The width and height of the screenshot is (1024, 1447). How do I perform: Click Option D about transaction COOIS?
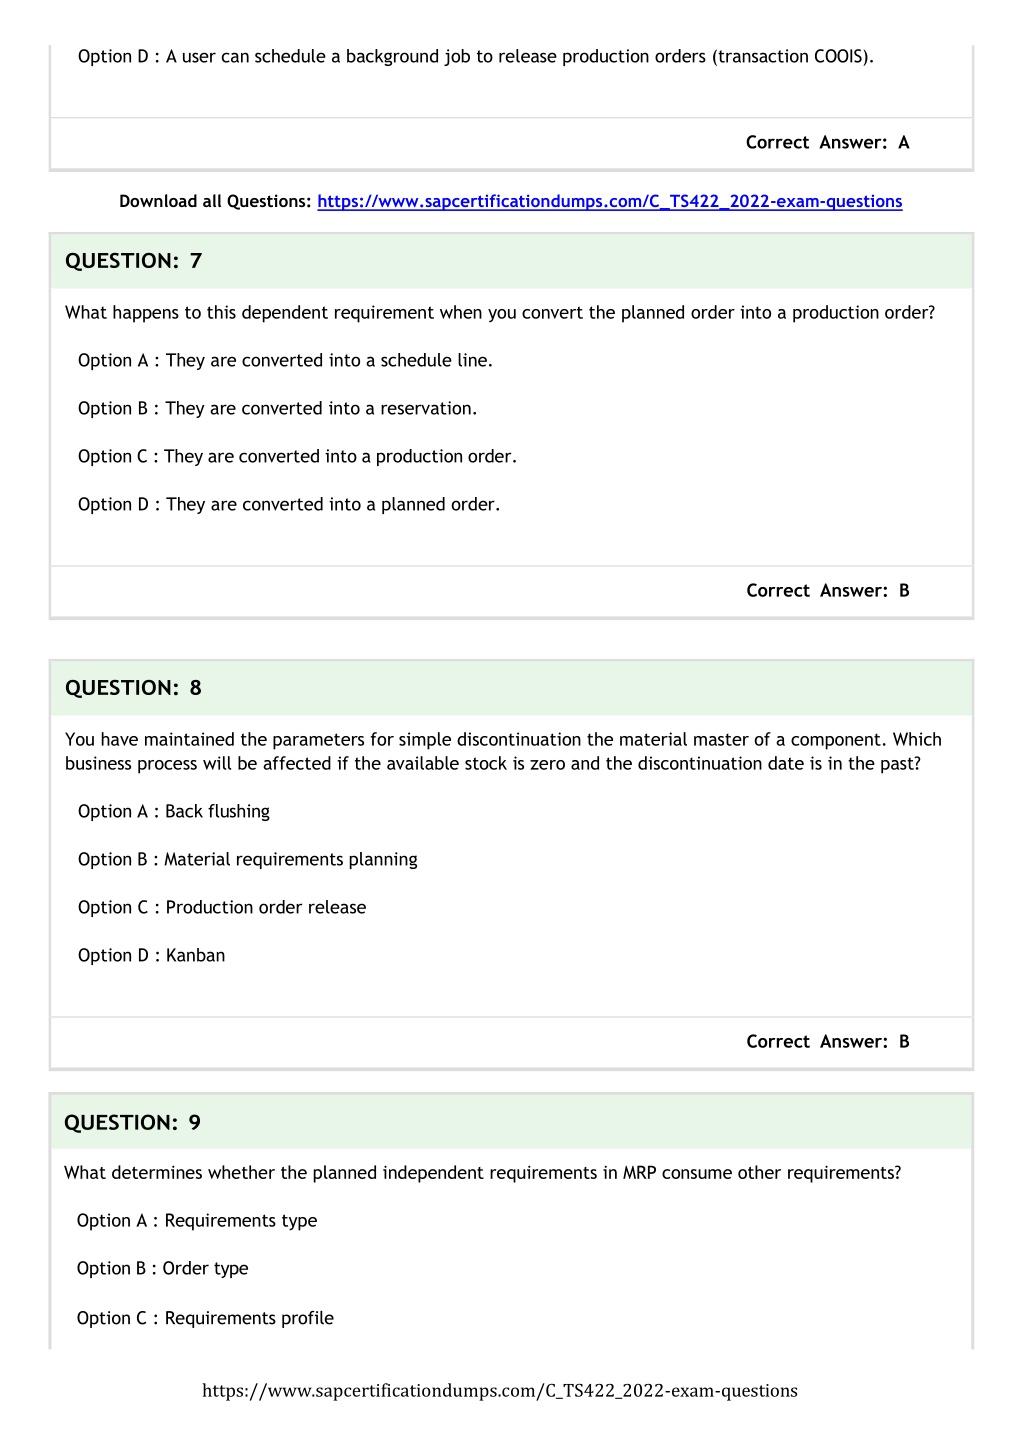(476, 56)
